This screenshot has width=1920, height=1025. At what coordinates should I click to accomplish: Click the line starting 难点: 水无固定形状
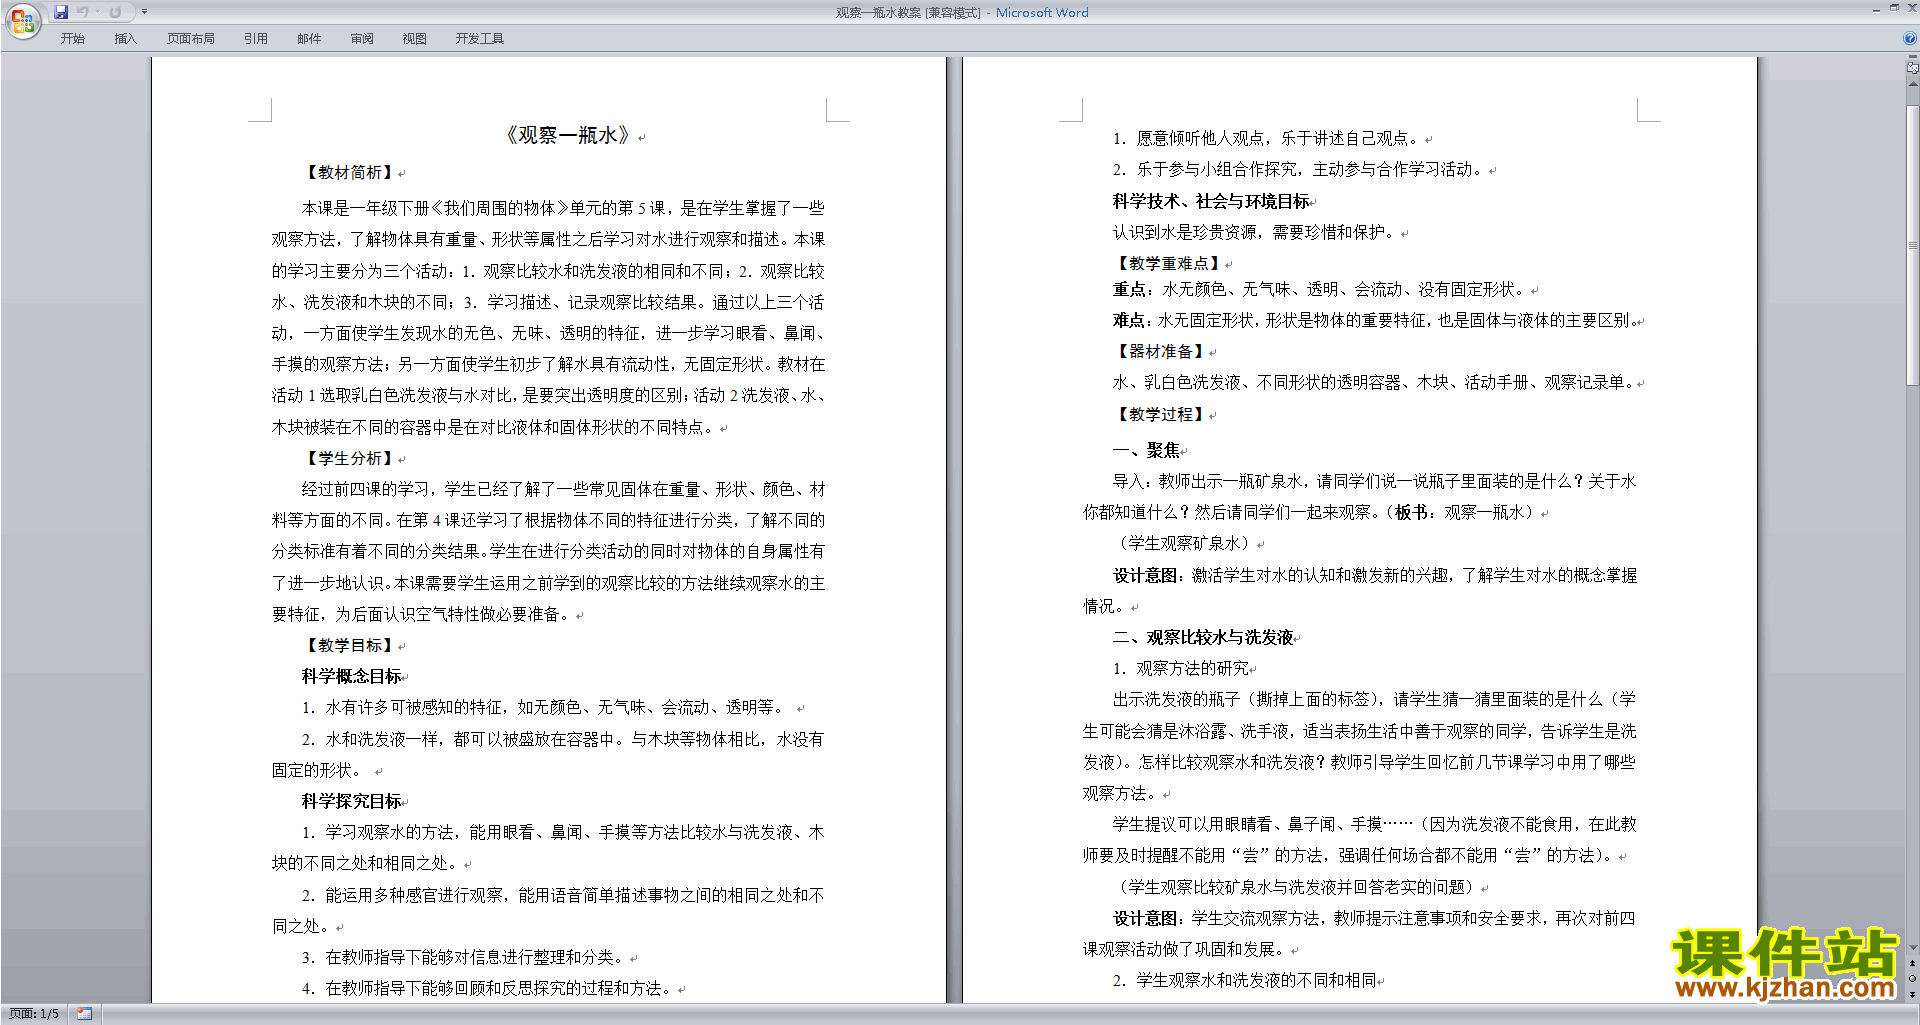click(1375, 321)
